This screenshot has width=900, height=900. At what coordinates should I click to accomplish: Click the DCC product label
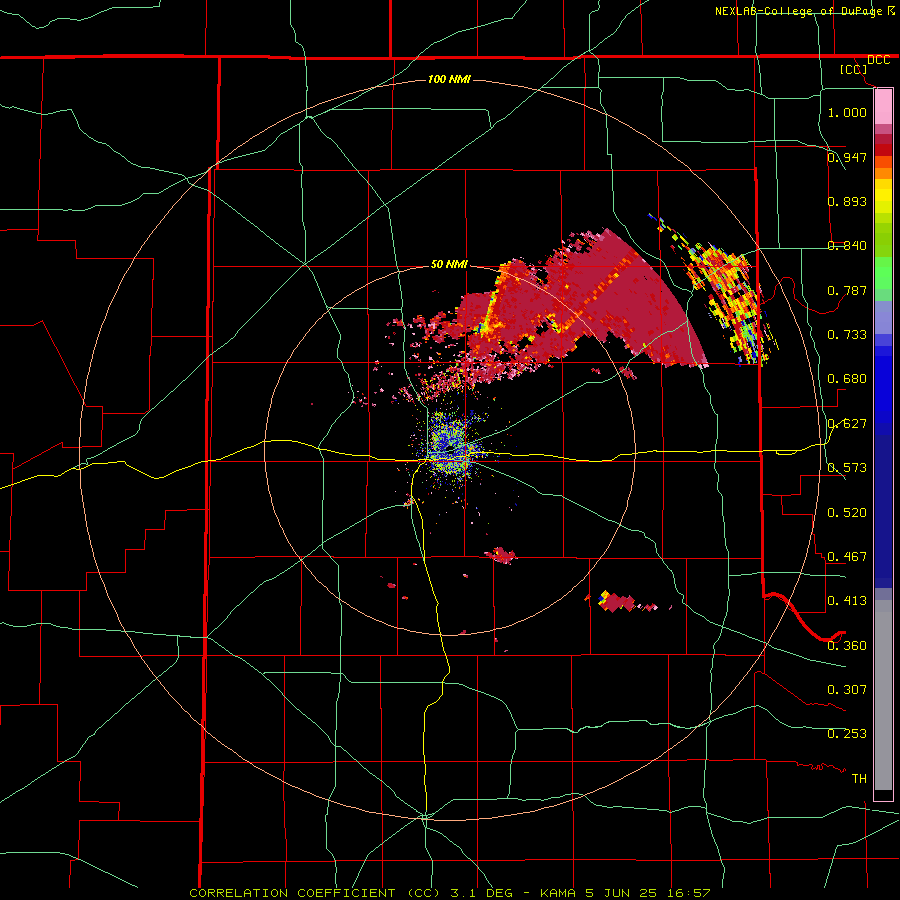878,60
